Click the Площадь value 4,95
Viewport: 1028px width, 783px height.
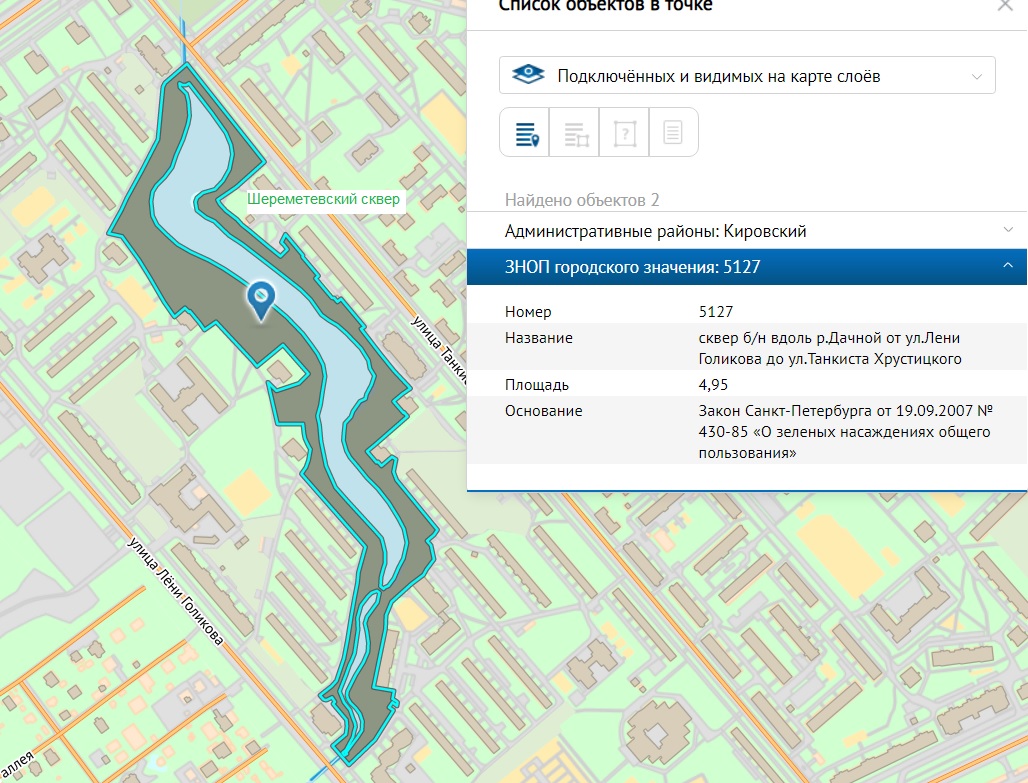point(713,385)
